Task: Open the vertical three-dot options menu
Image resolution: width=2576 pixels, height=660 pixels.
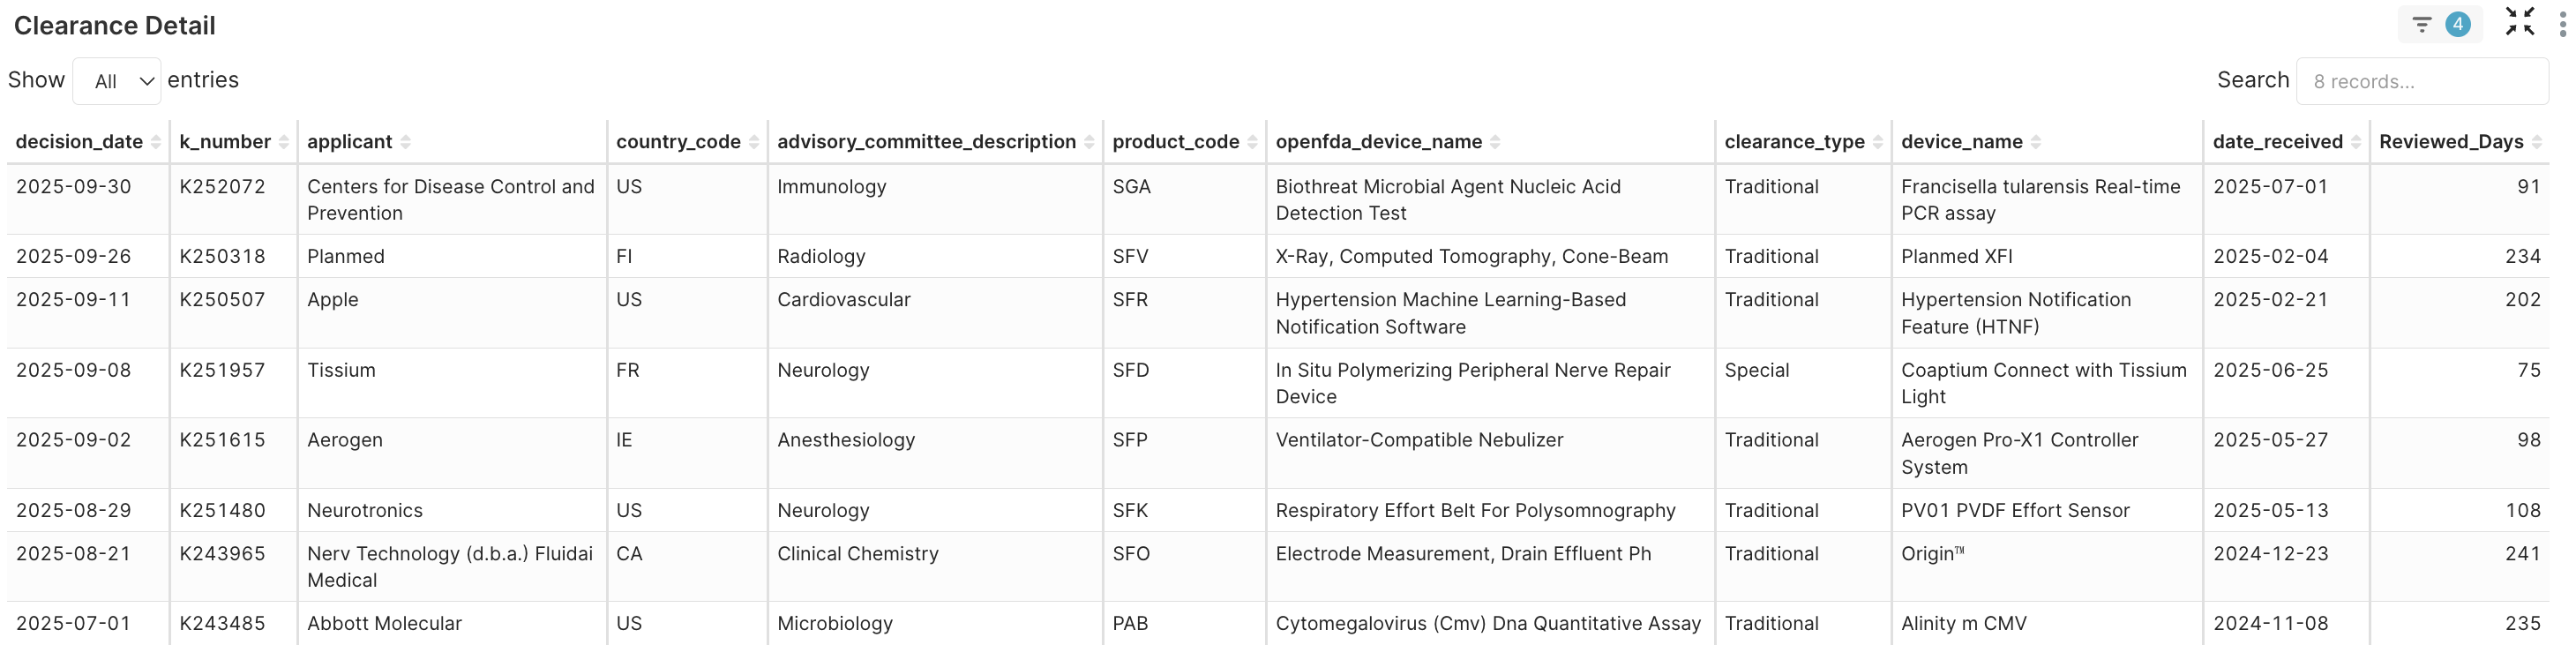Action: click(x=2562, y=24)
